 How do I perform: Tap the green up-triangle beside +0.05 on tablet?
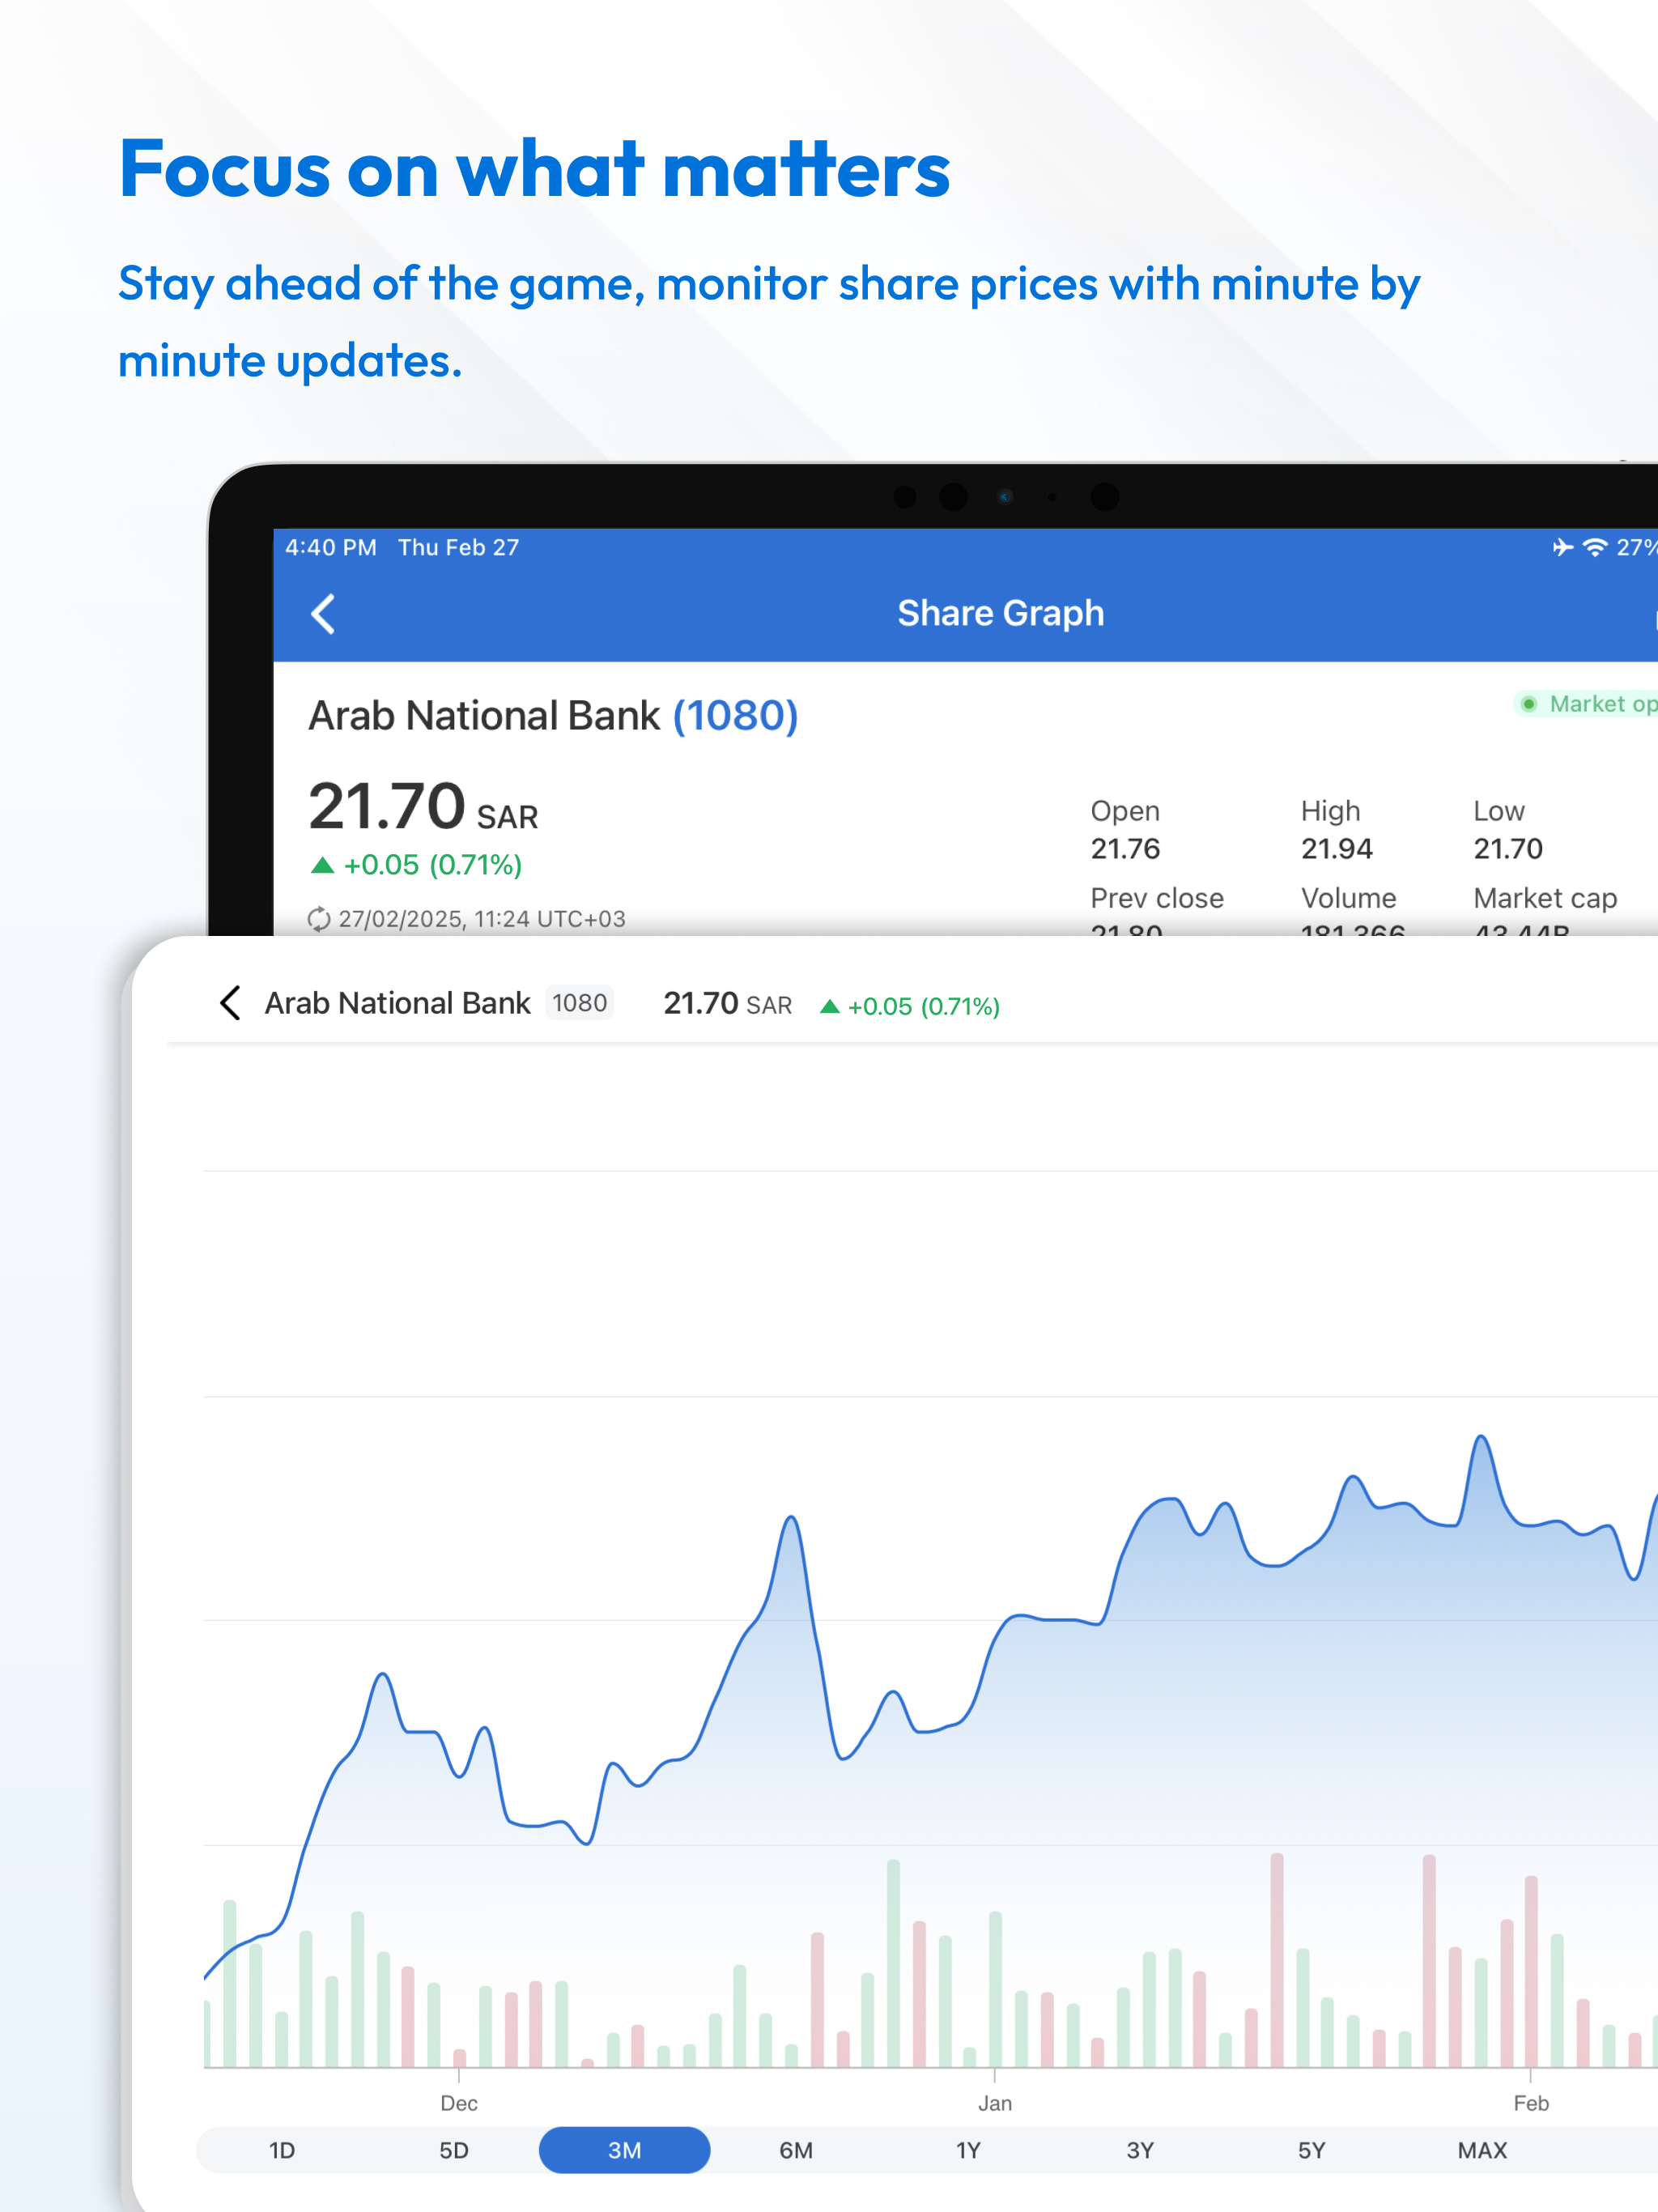(322, 865)
